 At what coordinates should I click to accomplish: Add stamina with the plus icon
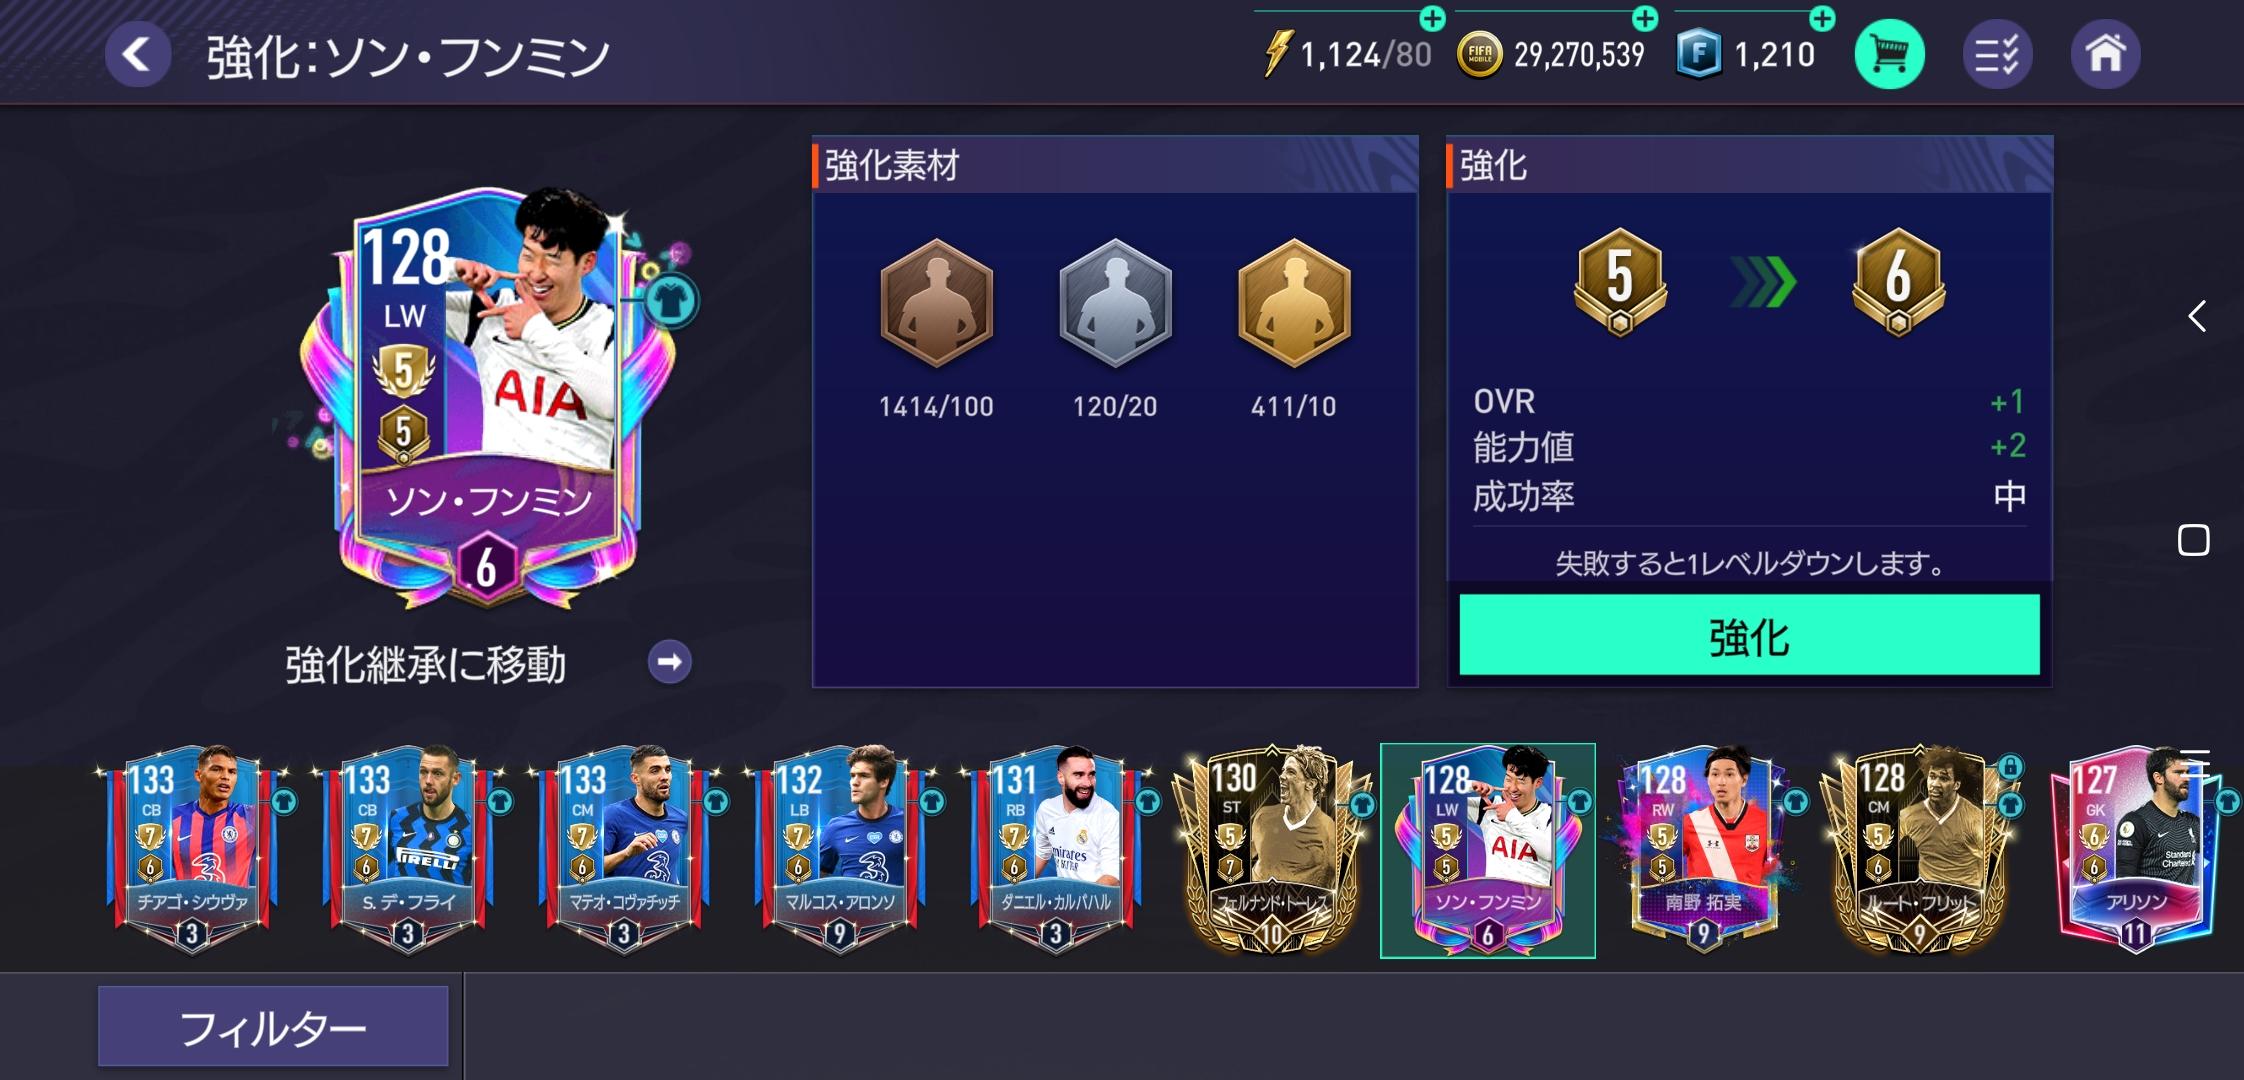(1432, 18)
